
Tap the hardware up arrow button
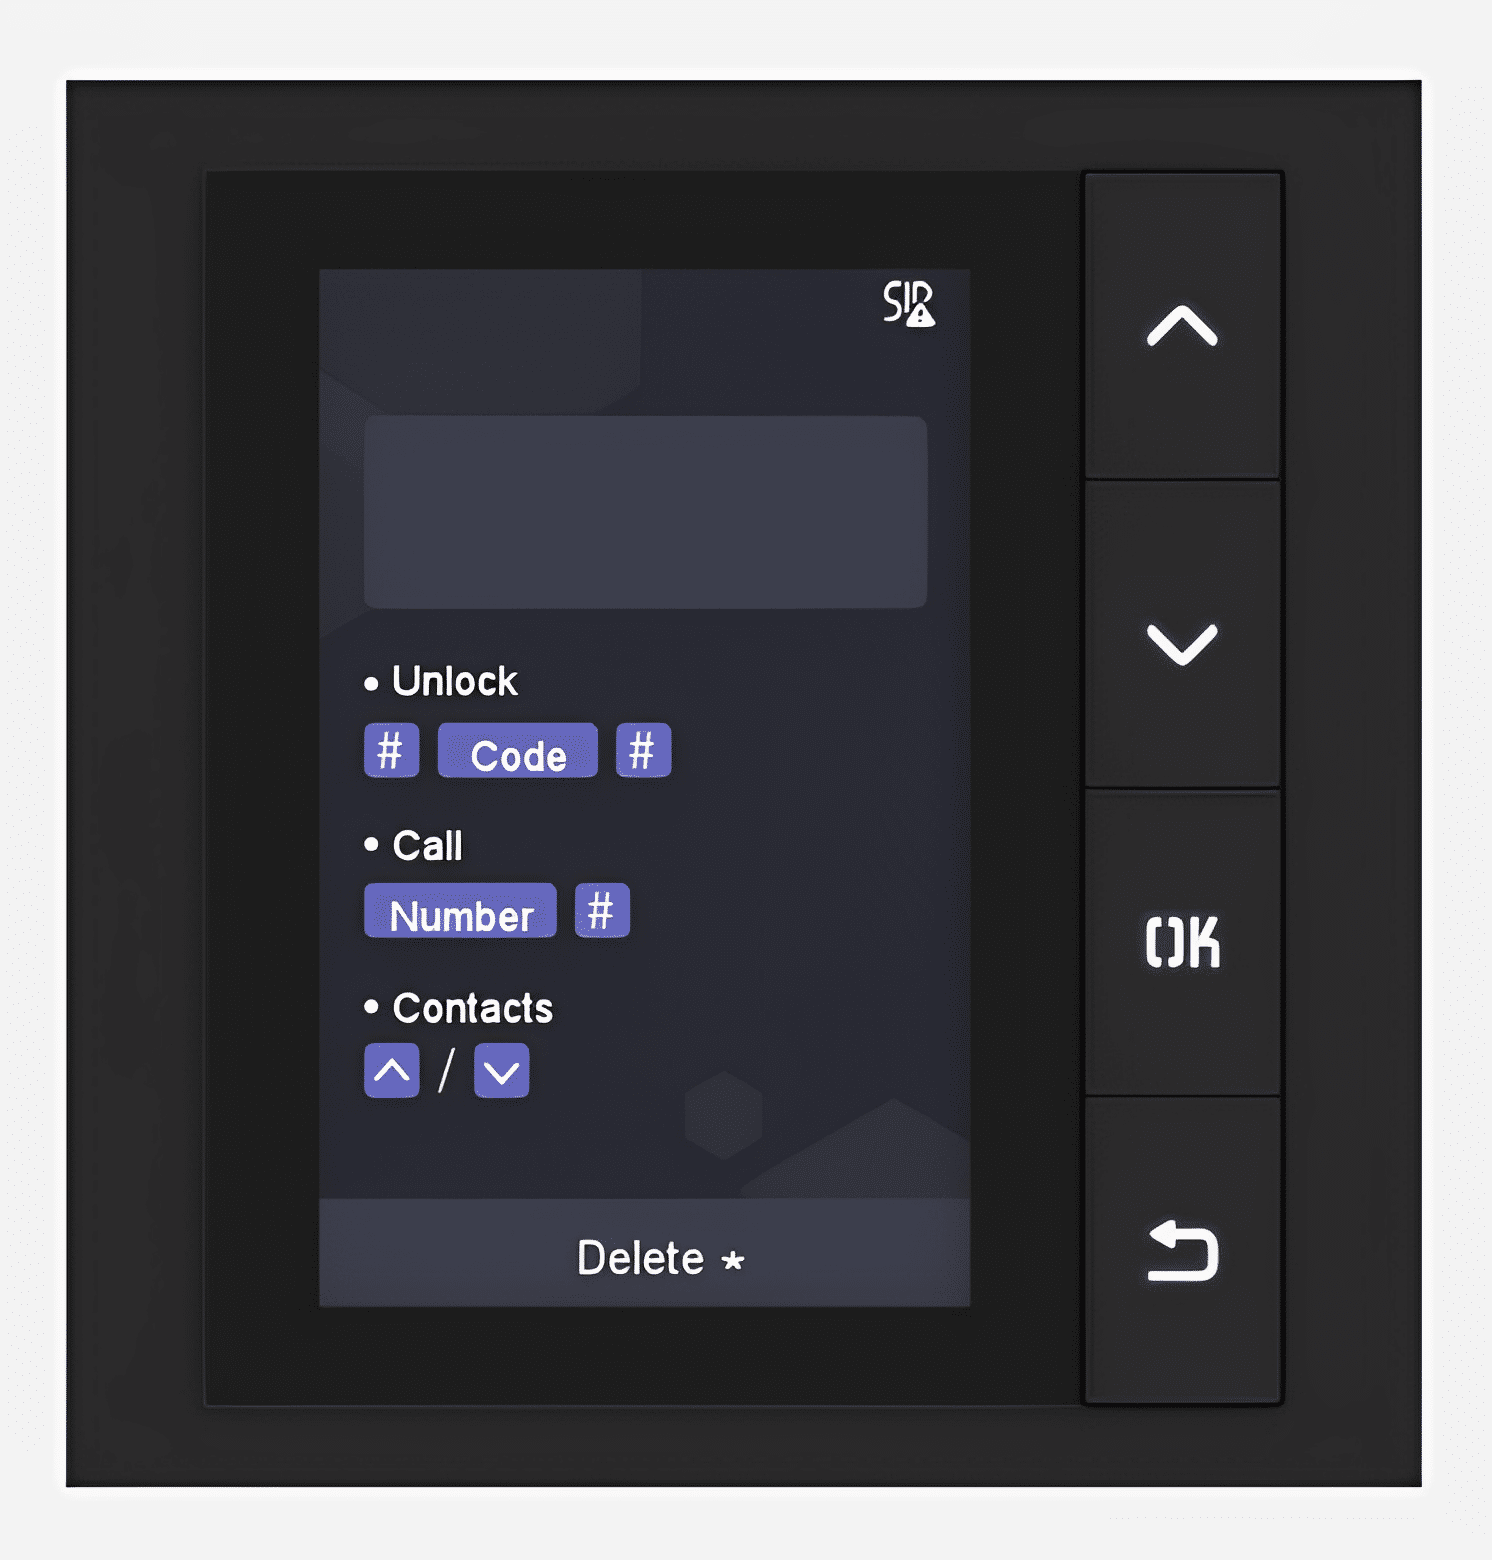tap(1182, 326)
